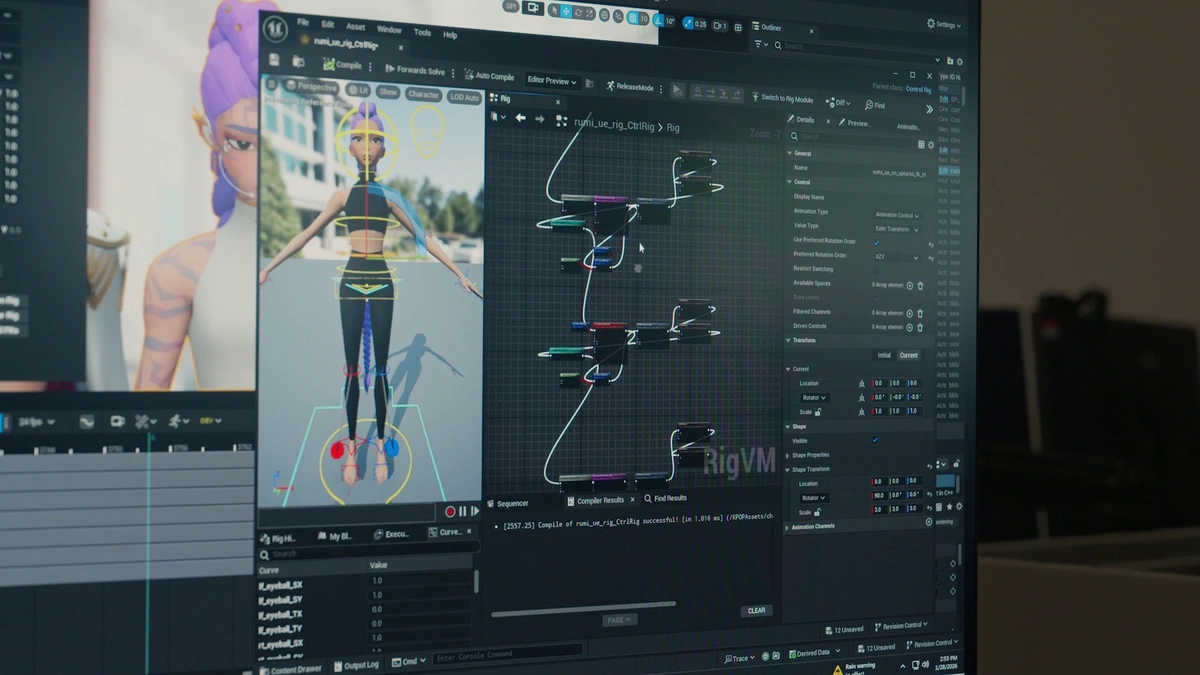This screenshot has width=1200, height=675.
Task: Click the blue color swatch near Shape Transform
Action: pos(944,478)
